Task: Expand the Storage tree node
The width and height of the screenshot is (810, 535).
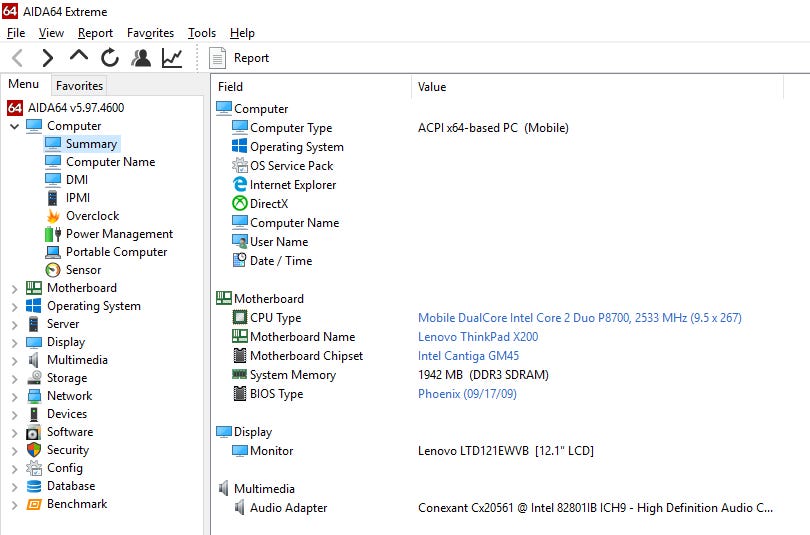Action: (x=14, y=378)
